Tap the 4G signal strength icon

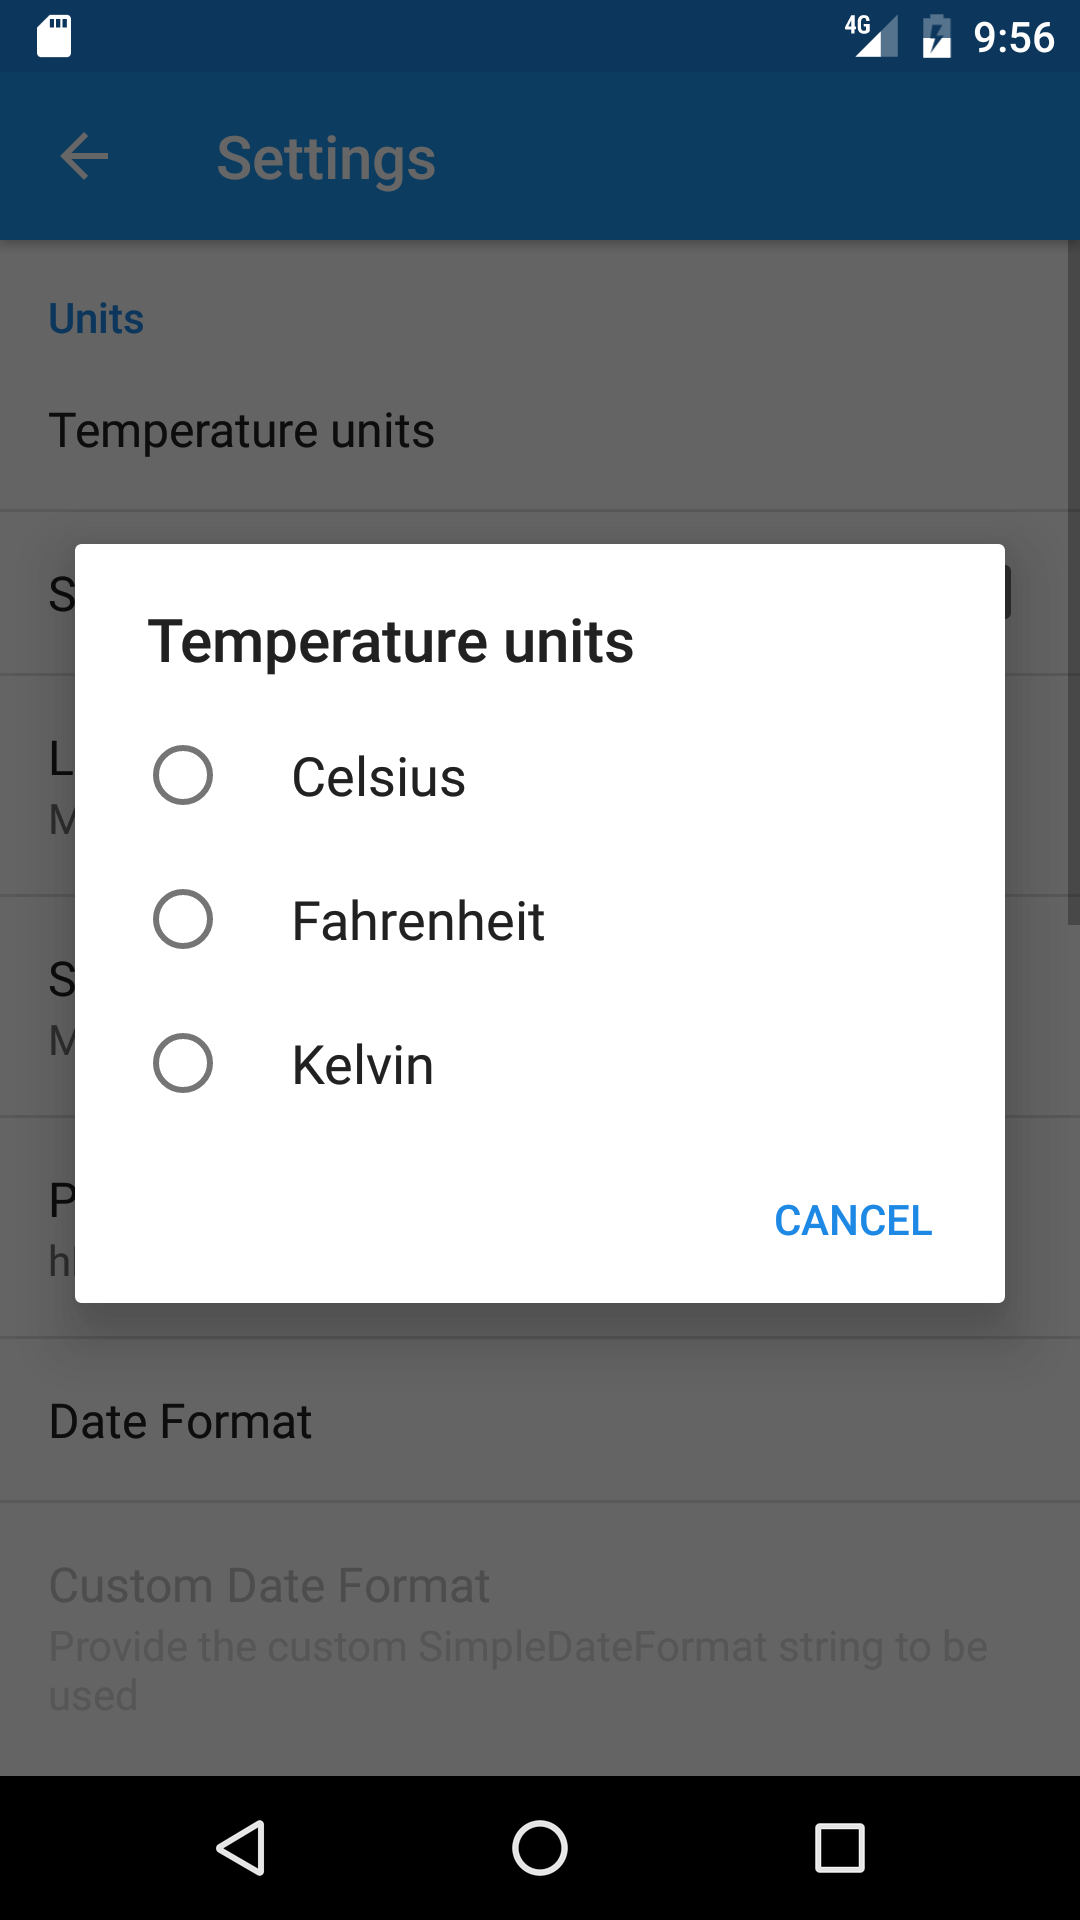tap(872, 37)
